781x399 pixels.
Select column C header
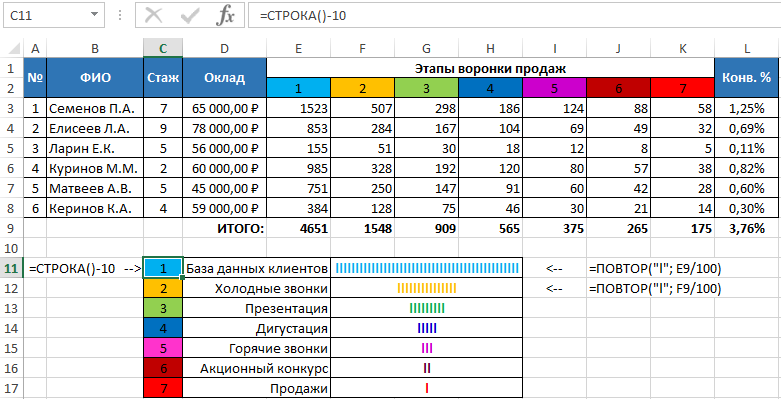pyautogui.click(x=163, y=48)
